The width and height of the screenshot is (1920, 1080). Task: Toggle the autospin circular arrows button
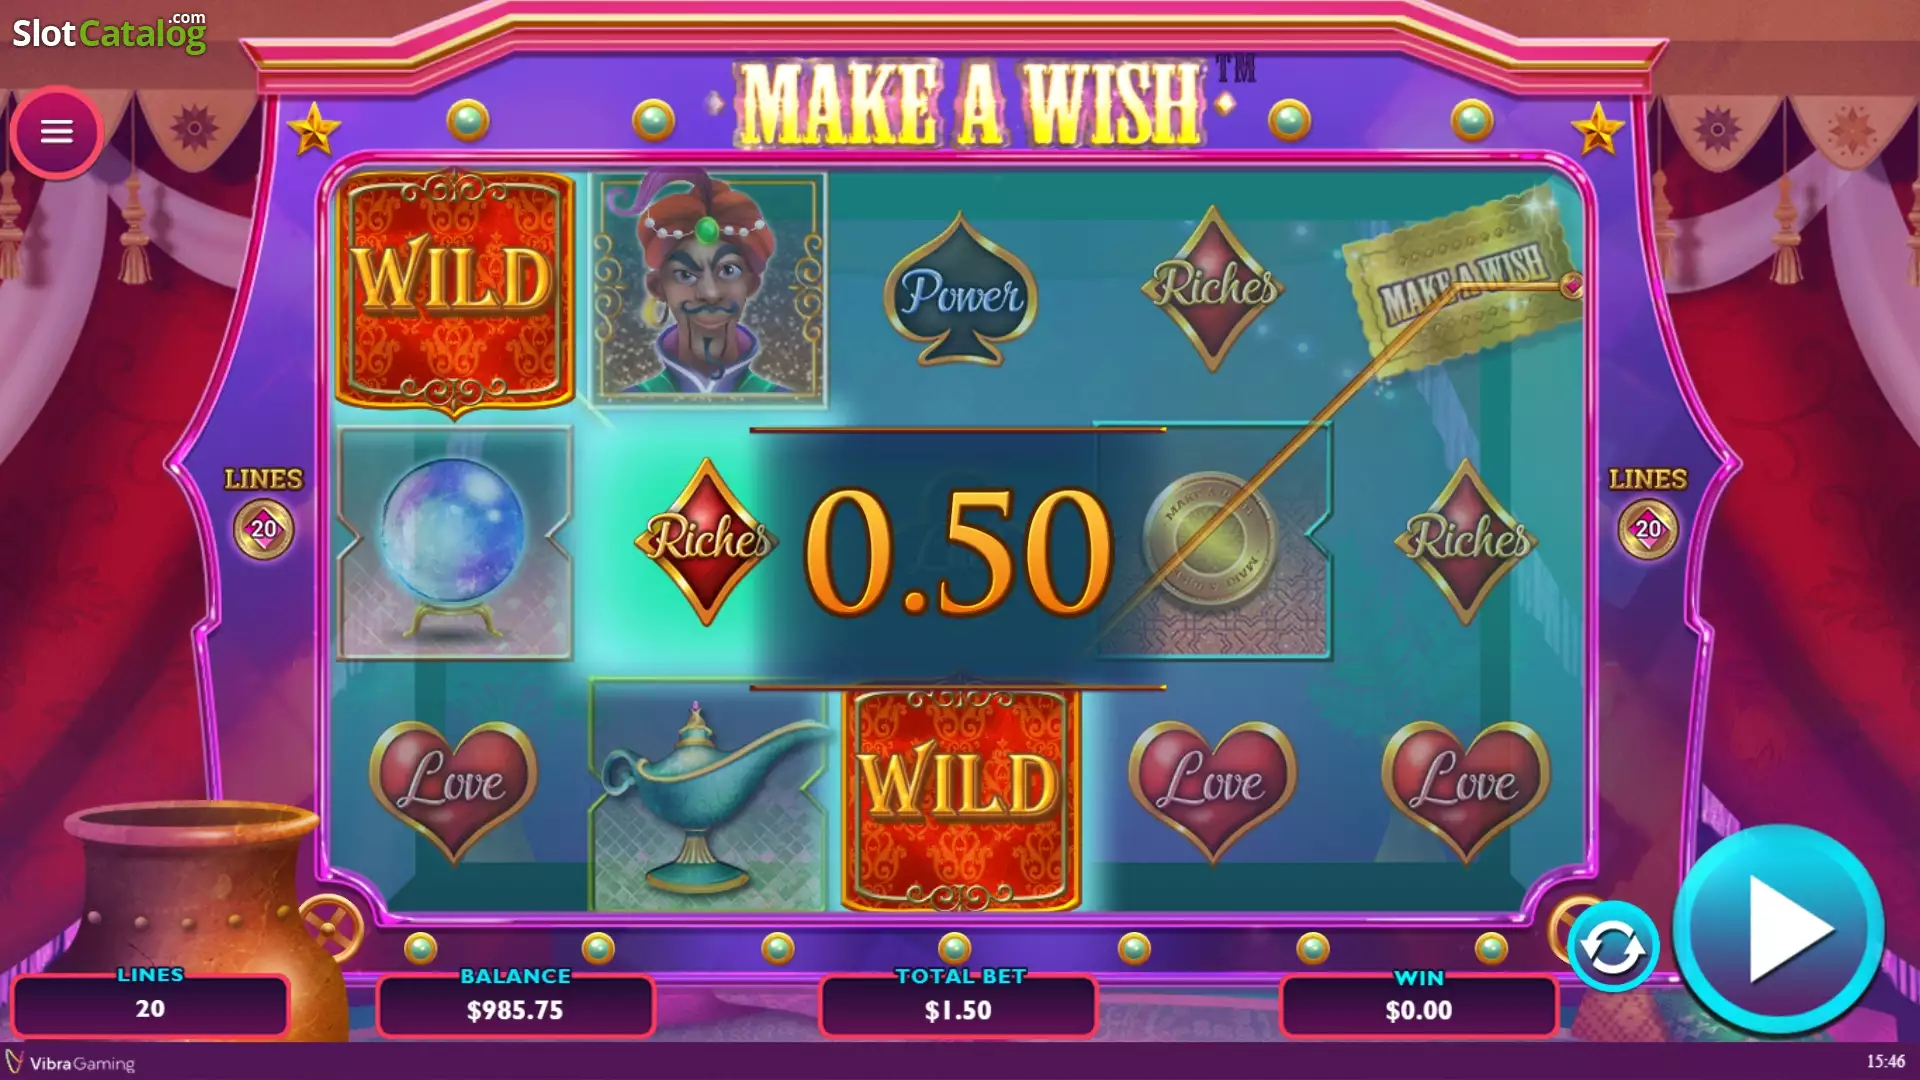[1612, 946]
